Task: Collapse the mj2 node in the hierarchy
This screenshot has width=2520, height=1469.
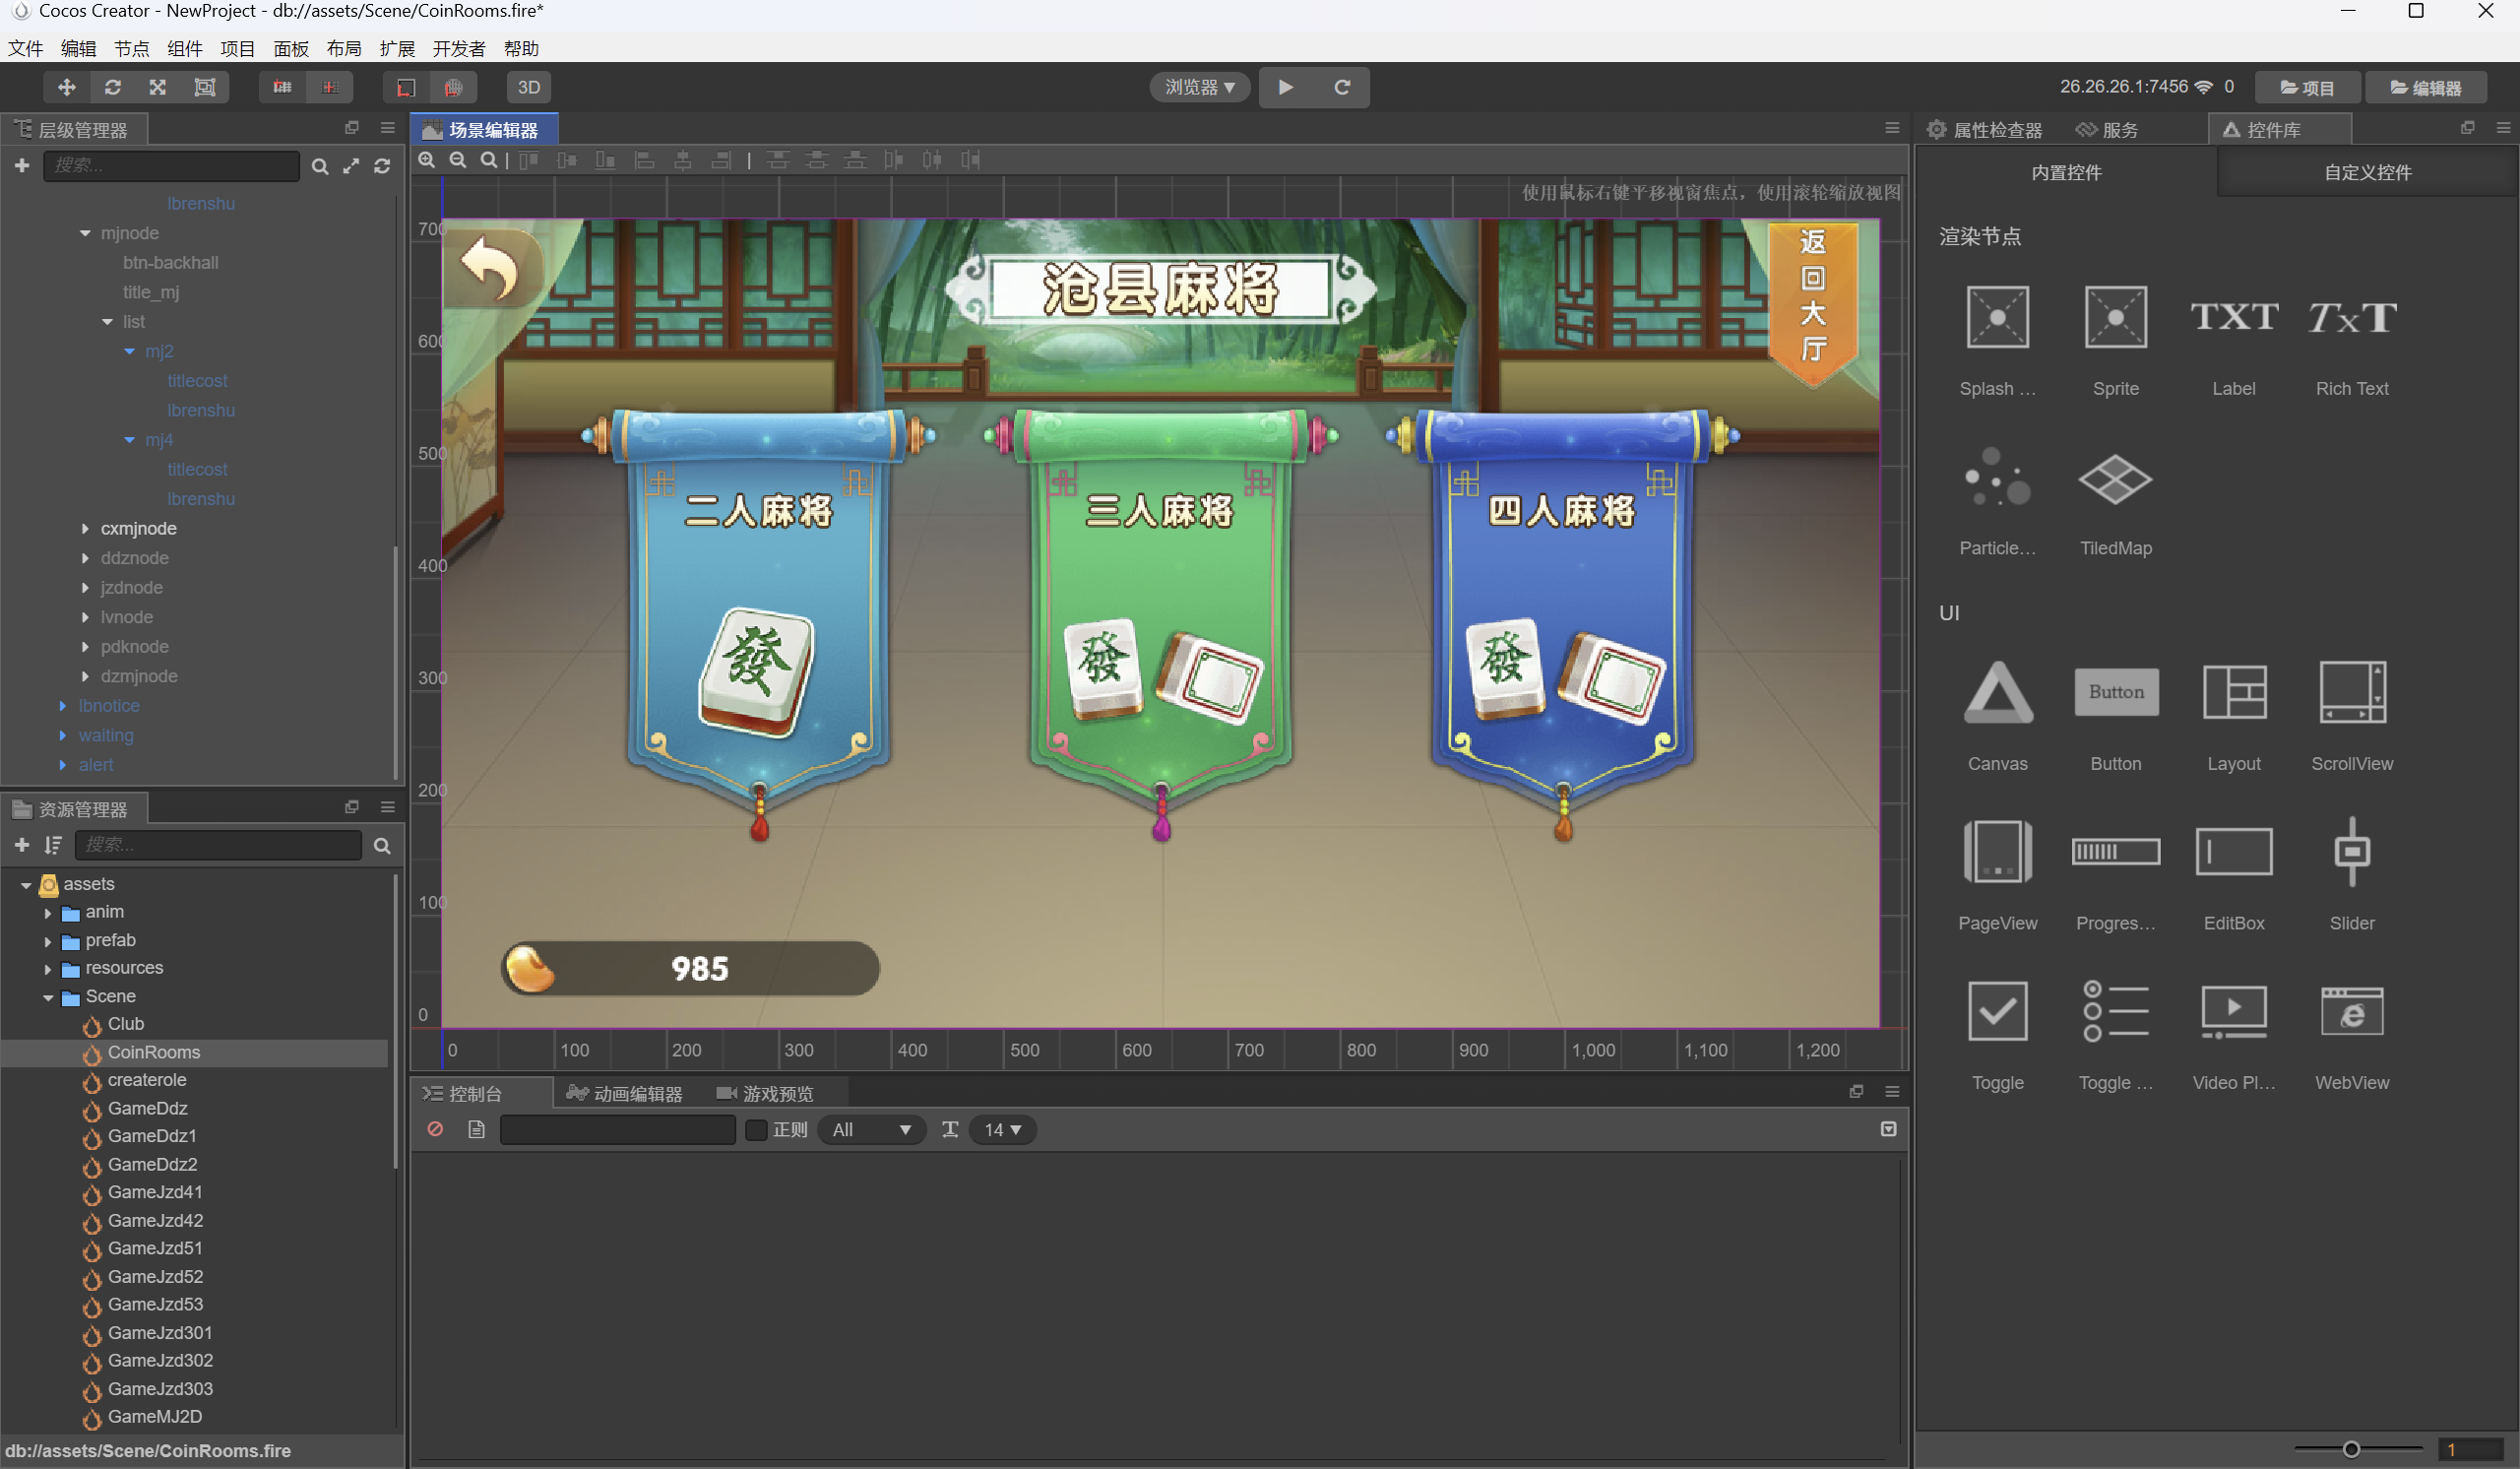Action: coord(130,351)
